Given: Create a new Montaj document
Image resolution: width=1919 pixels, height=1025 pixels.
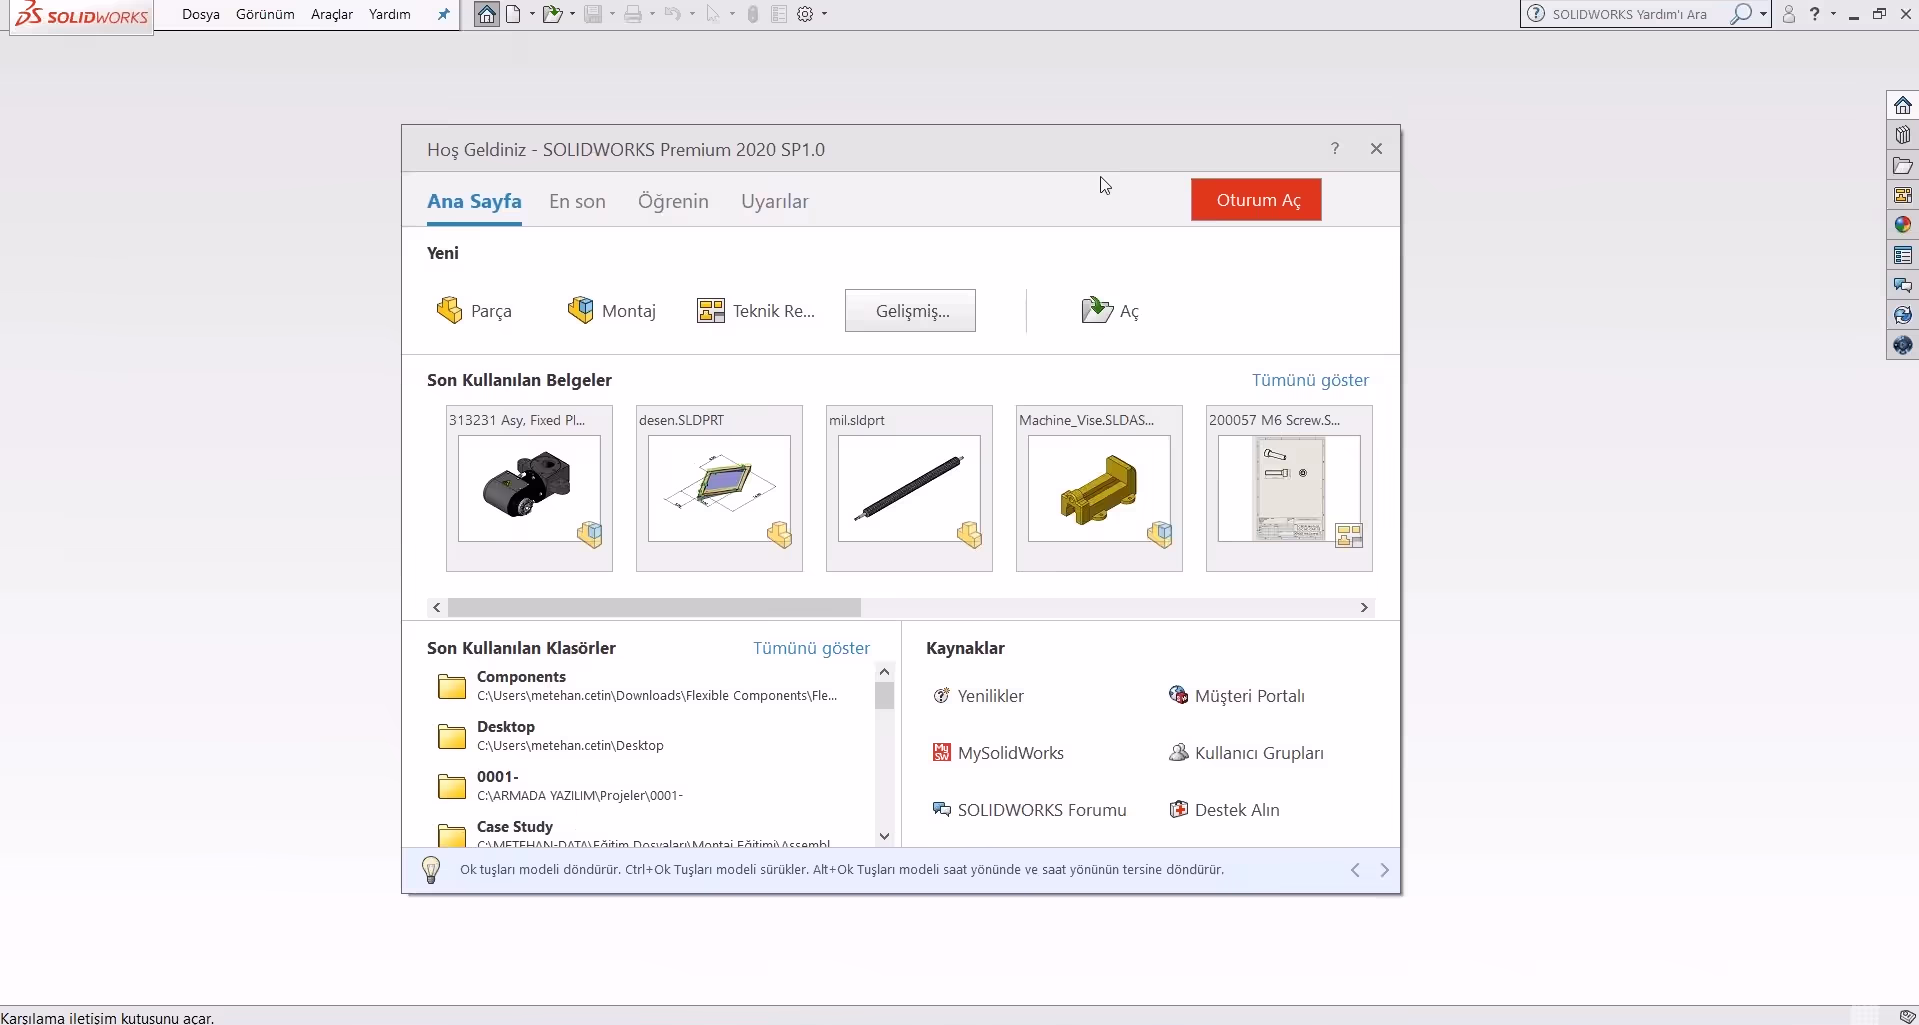Looking at the screenshot, I should [612, 311].
